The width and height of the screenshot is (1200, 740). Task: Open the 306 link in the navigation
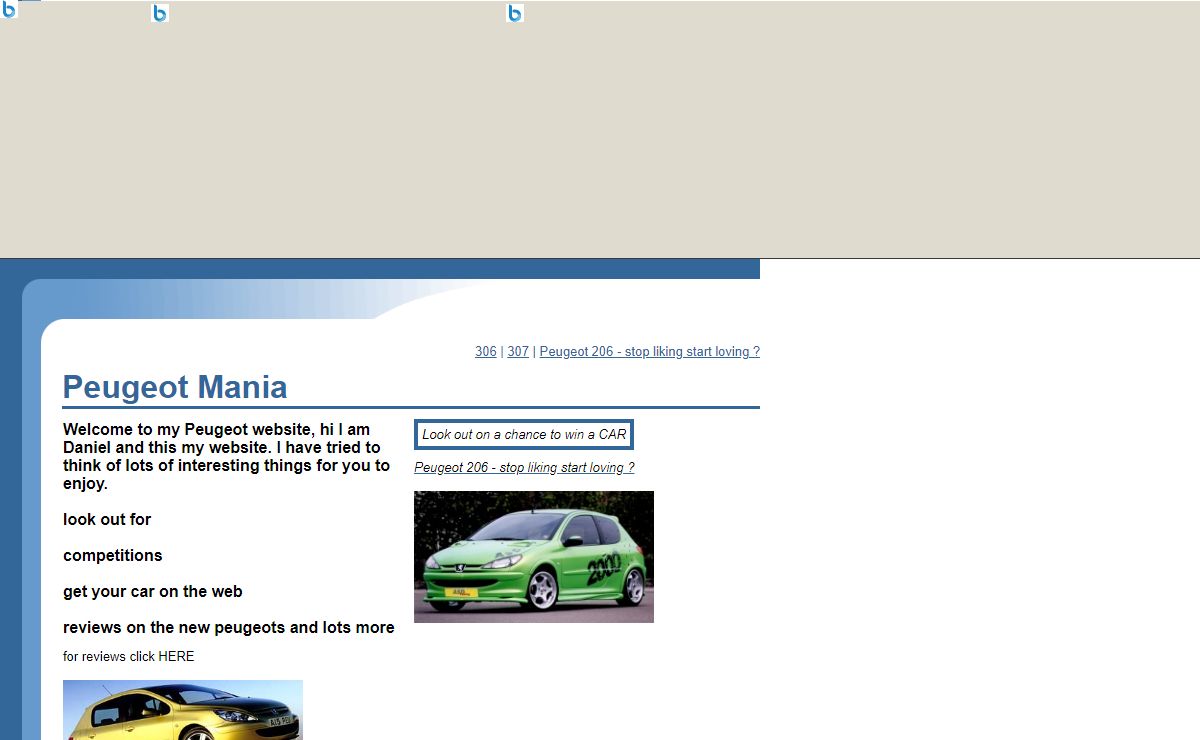486,352
